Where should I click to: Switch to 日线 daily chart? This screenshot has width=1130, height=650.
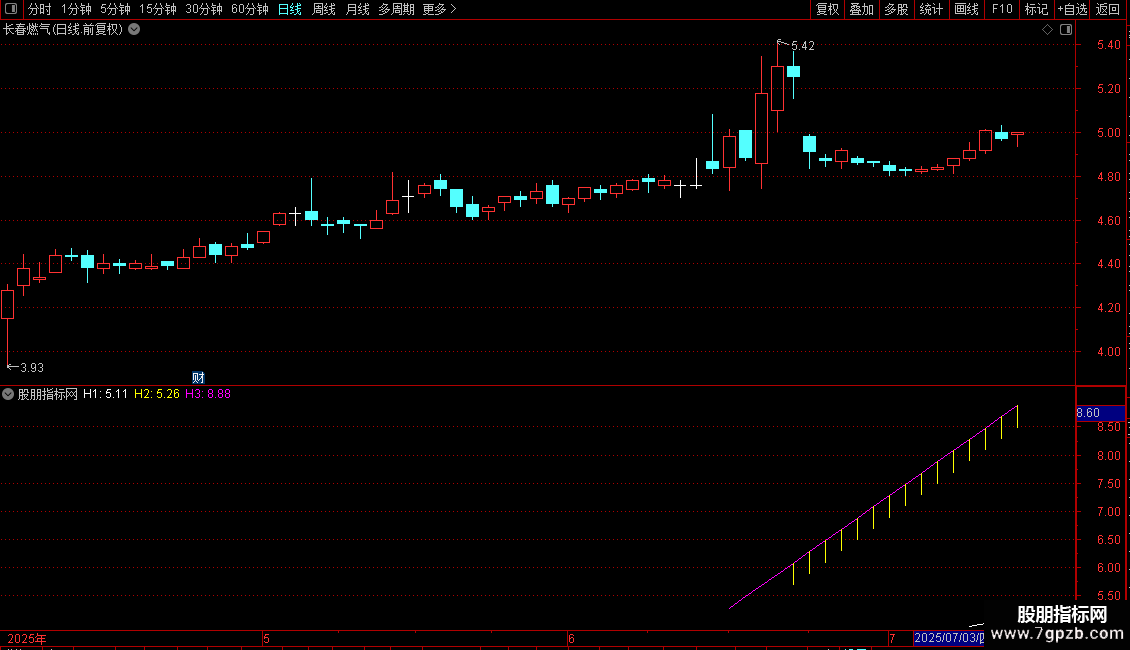point(290,9)
